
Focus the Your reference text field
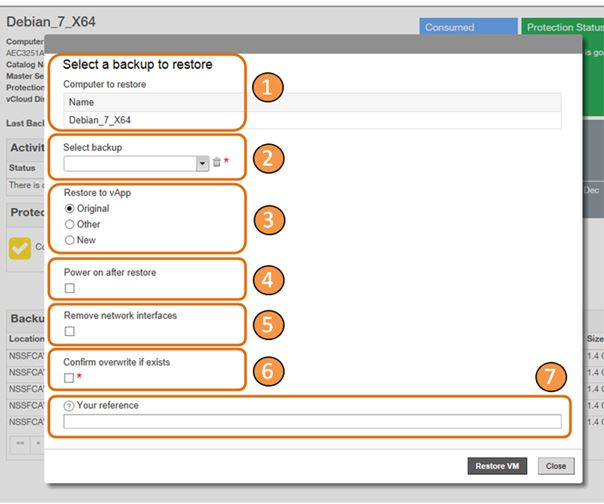pyautogui.click(x=312, y=421)
